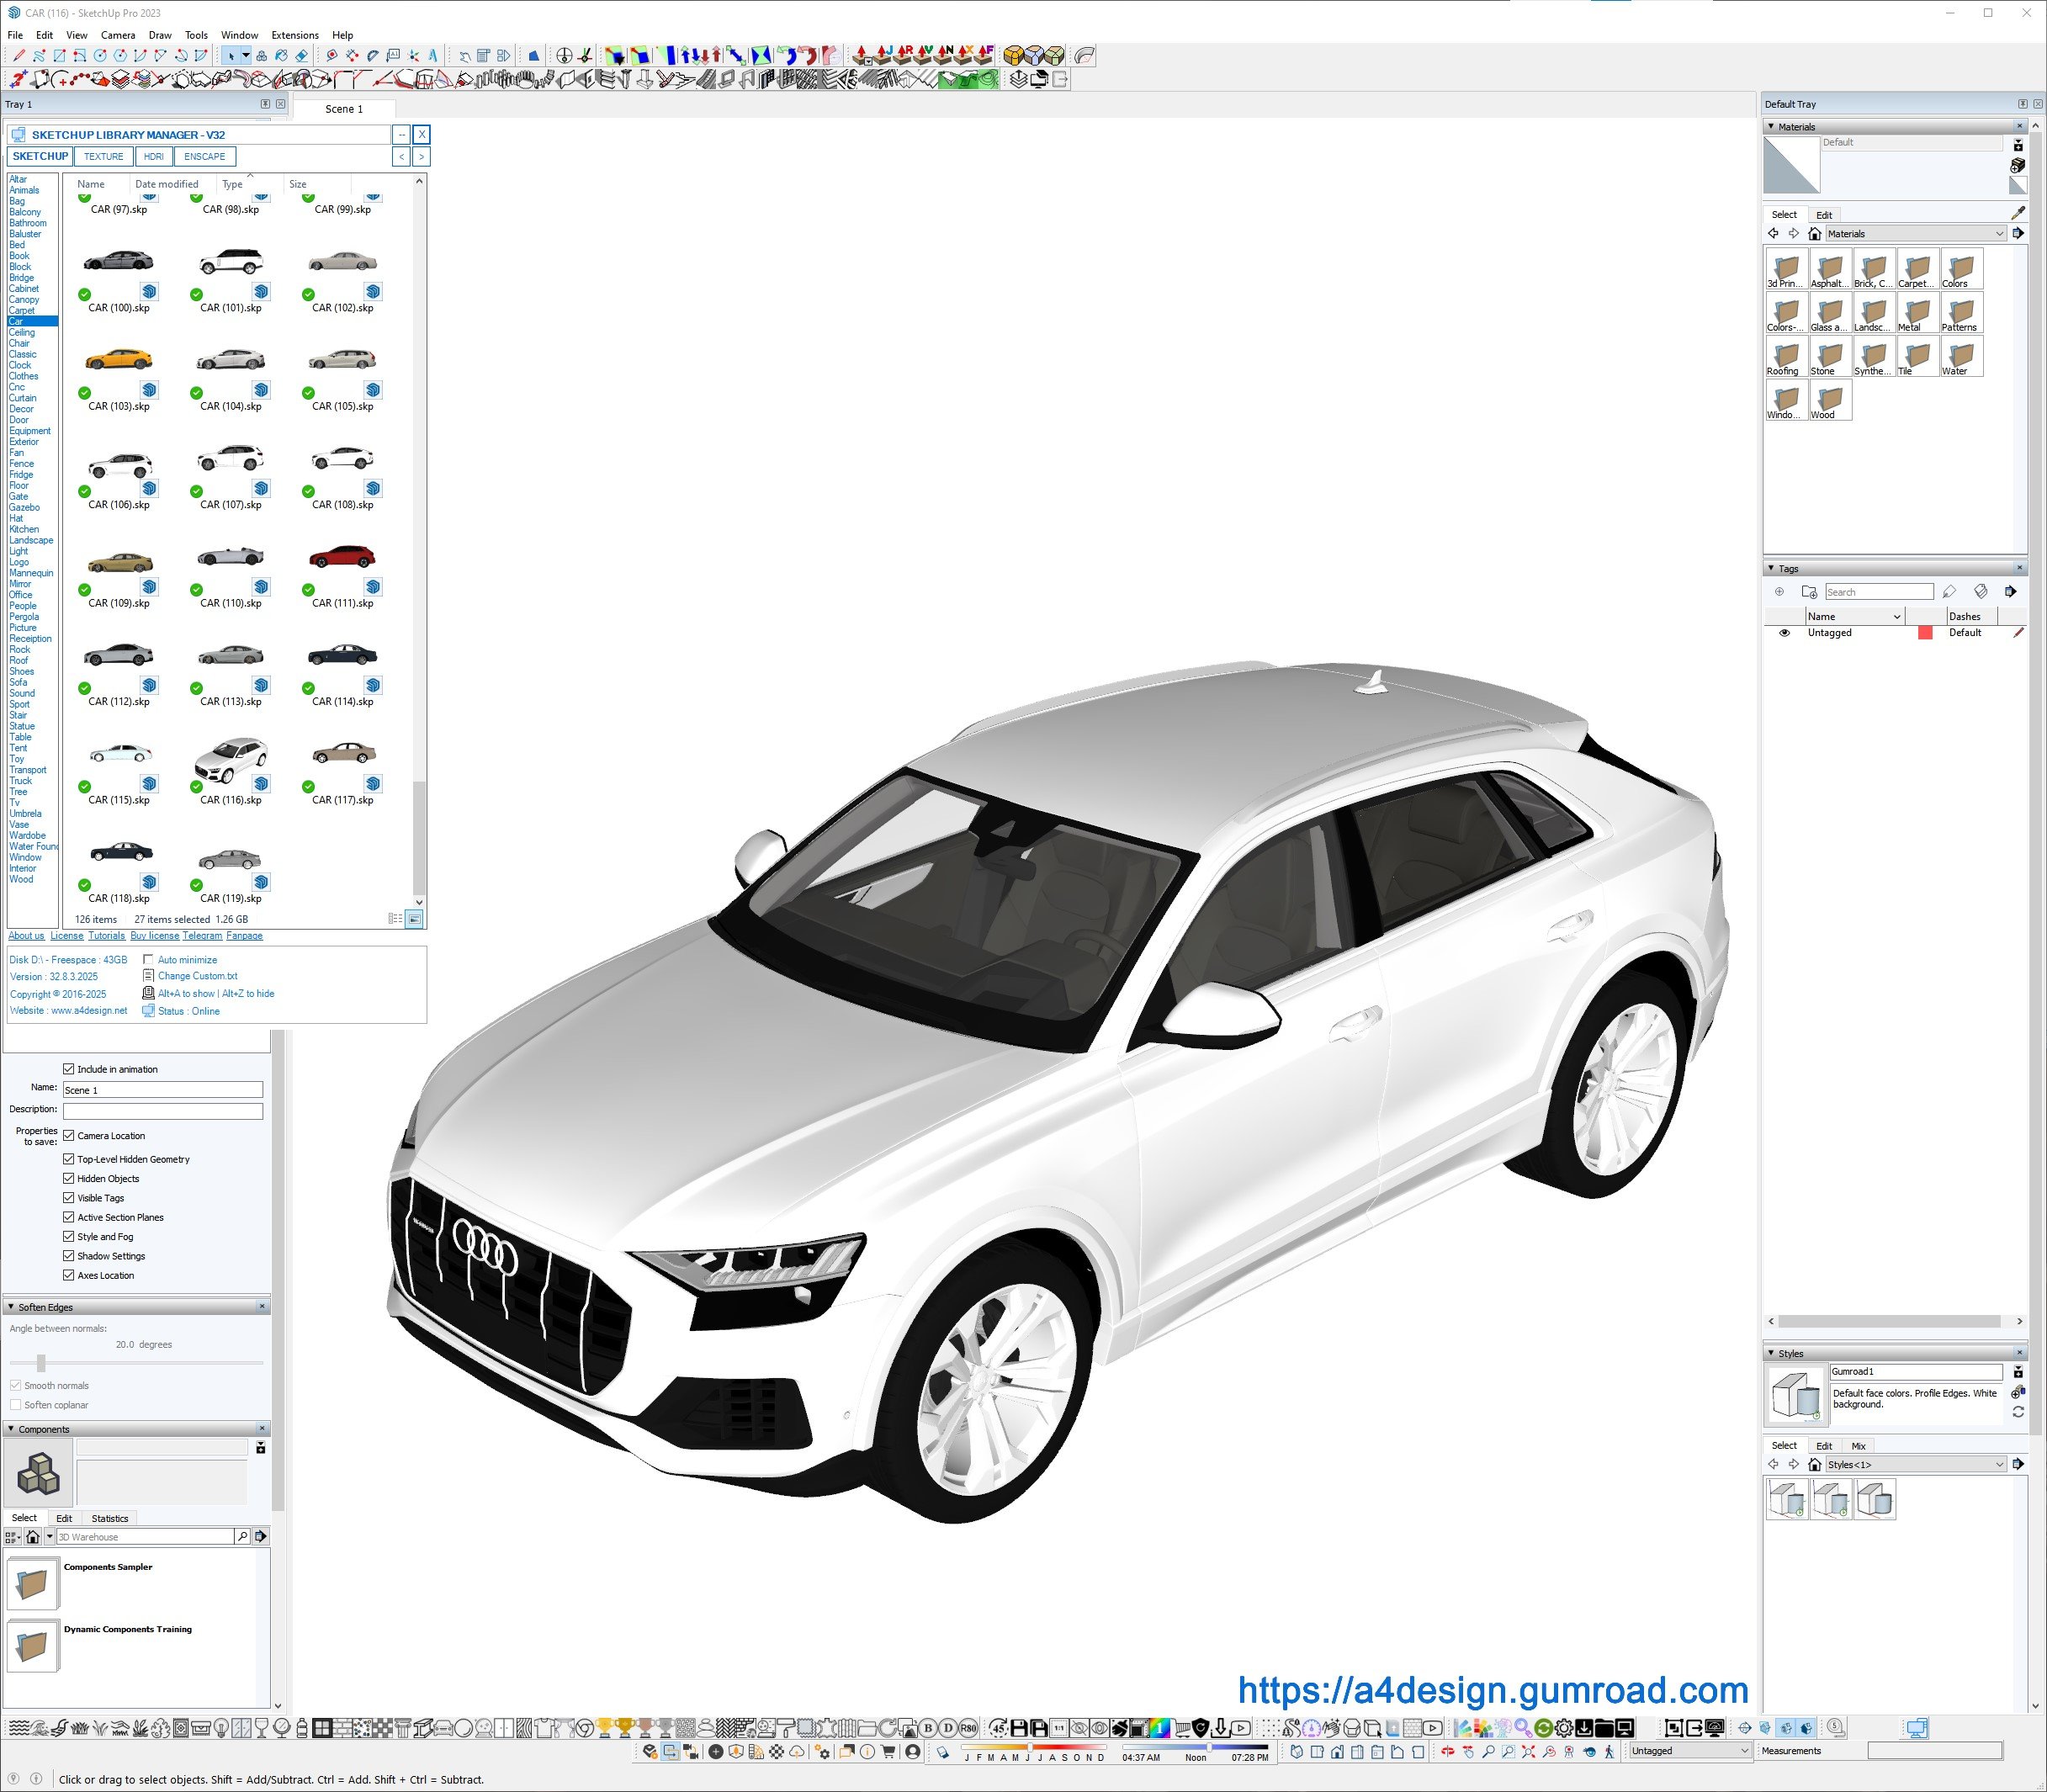2047x1792 pixels.
Task: Click the Add Tag plus icon
Action: pos(1779,592)
